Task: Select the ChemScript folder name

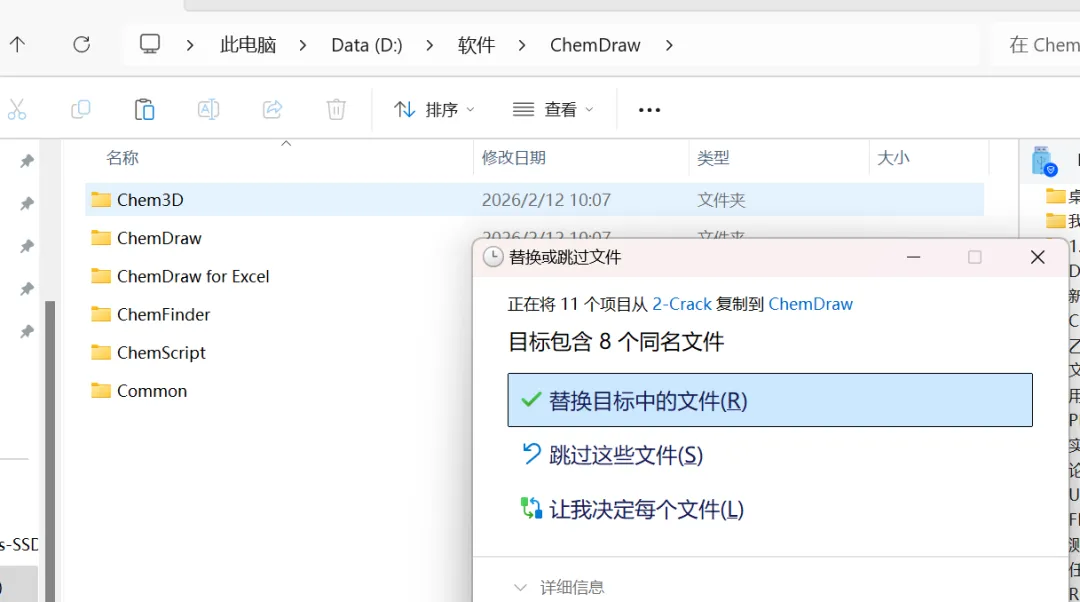Action: click(x=161, y=353)
